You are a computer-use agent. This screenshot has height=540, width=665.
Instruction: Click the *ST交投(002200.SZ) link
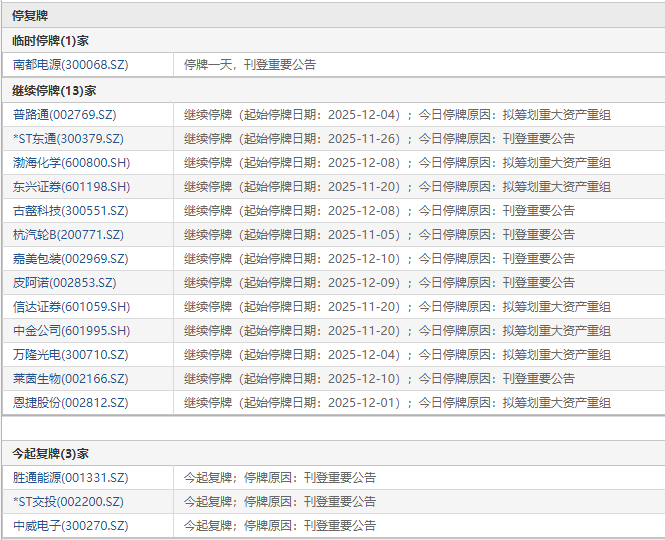[x=69, y=502]
